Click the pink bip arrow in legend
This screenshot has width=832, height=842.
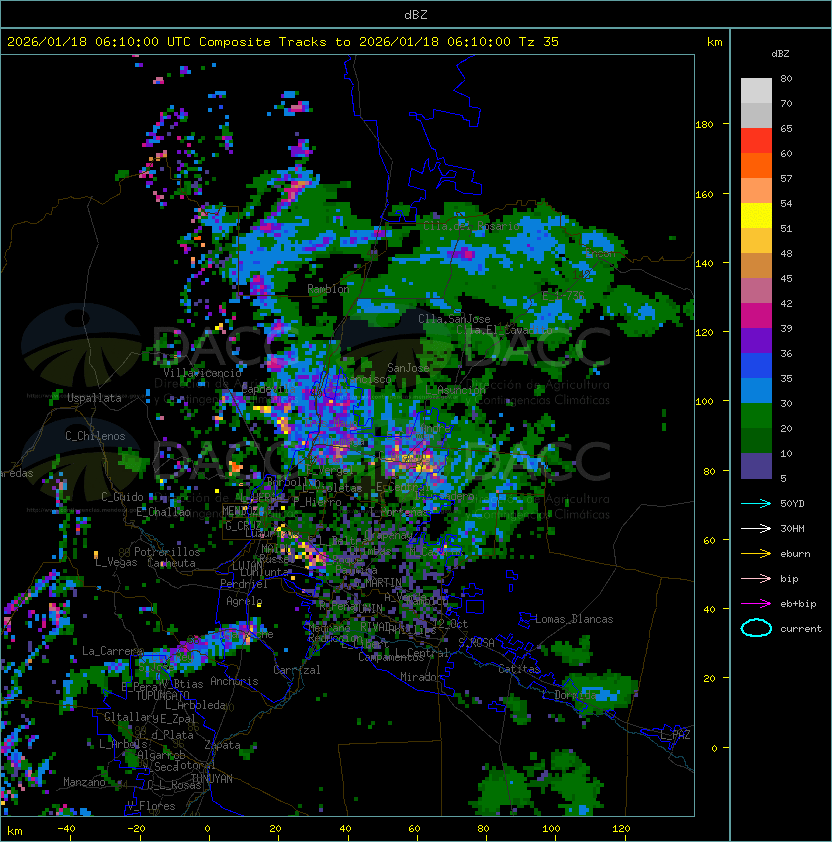coord(756,578)
